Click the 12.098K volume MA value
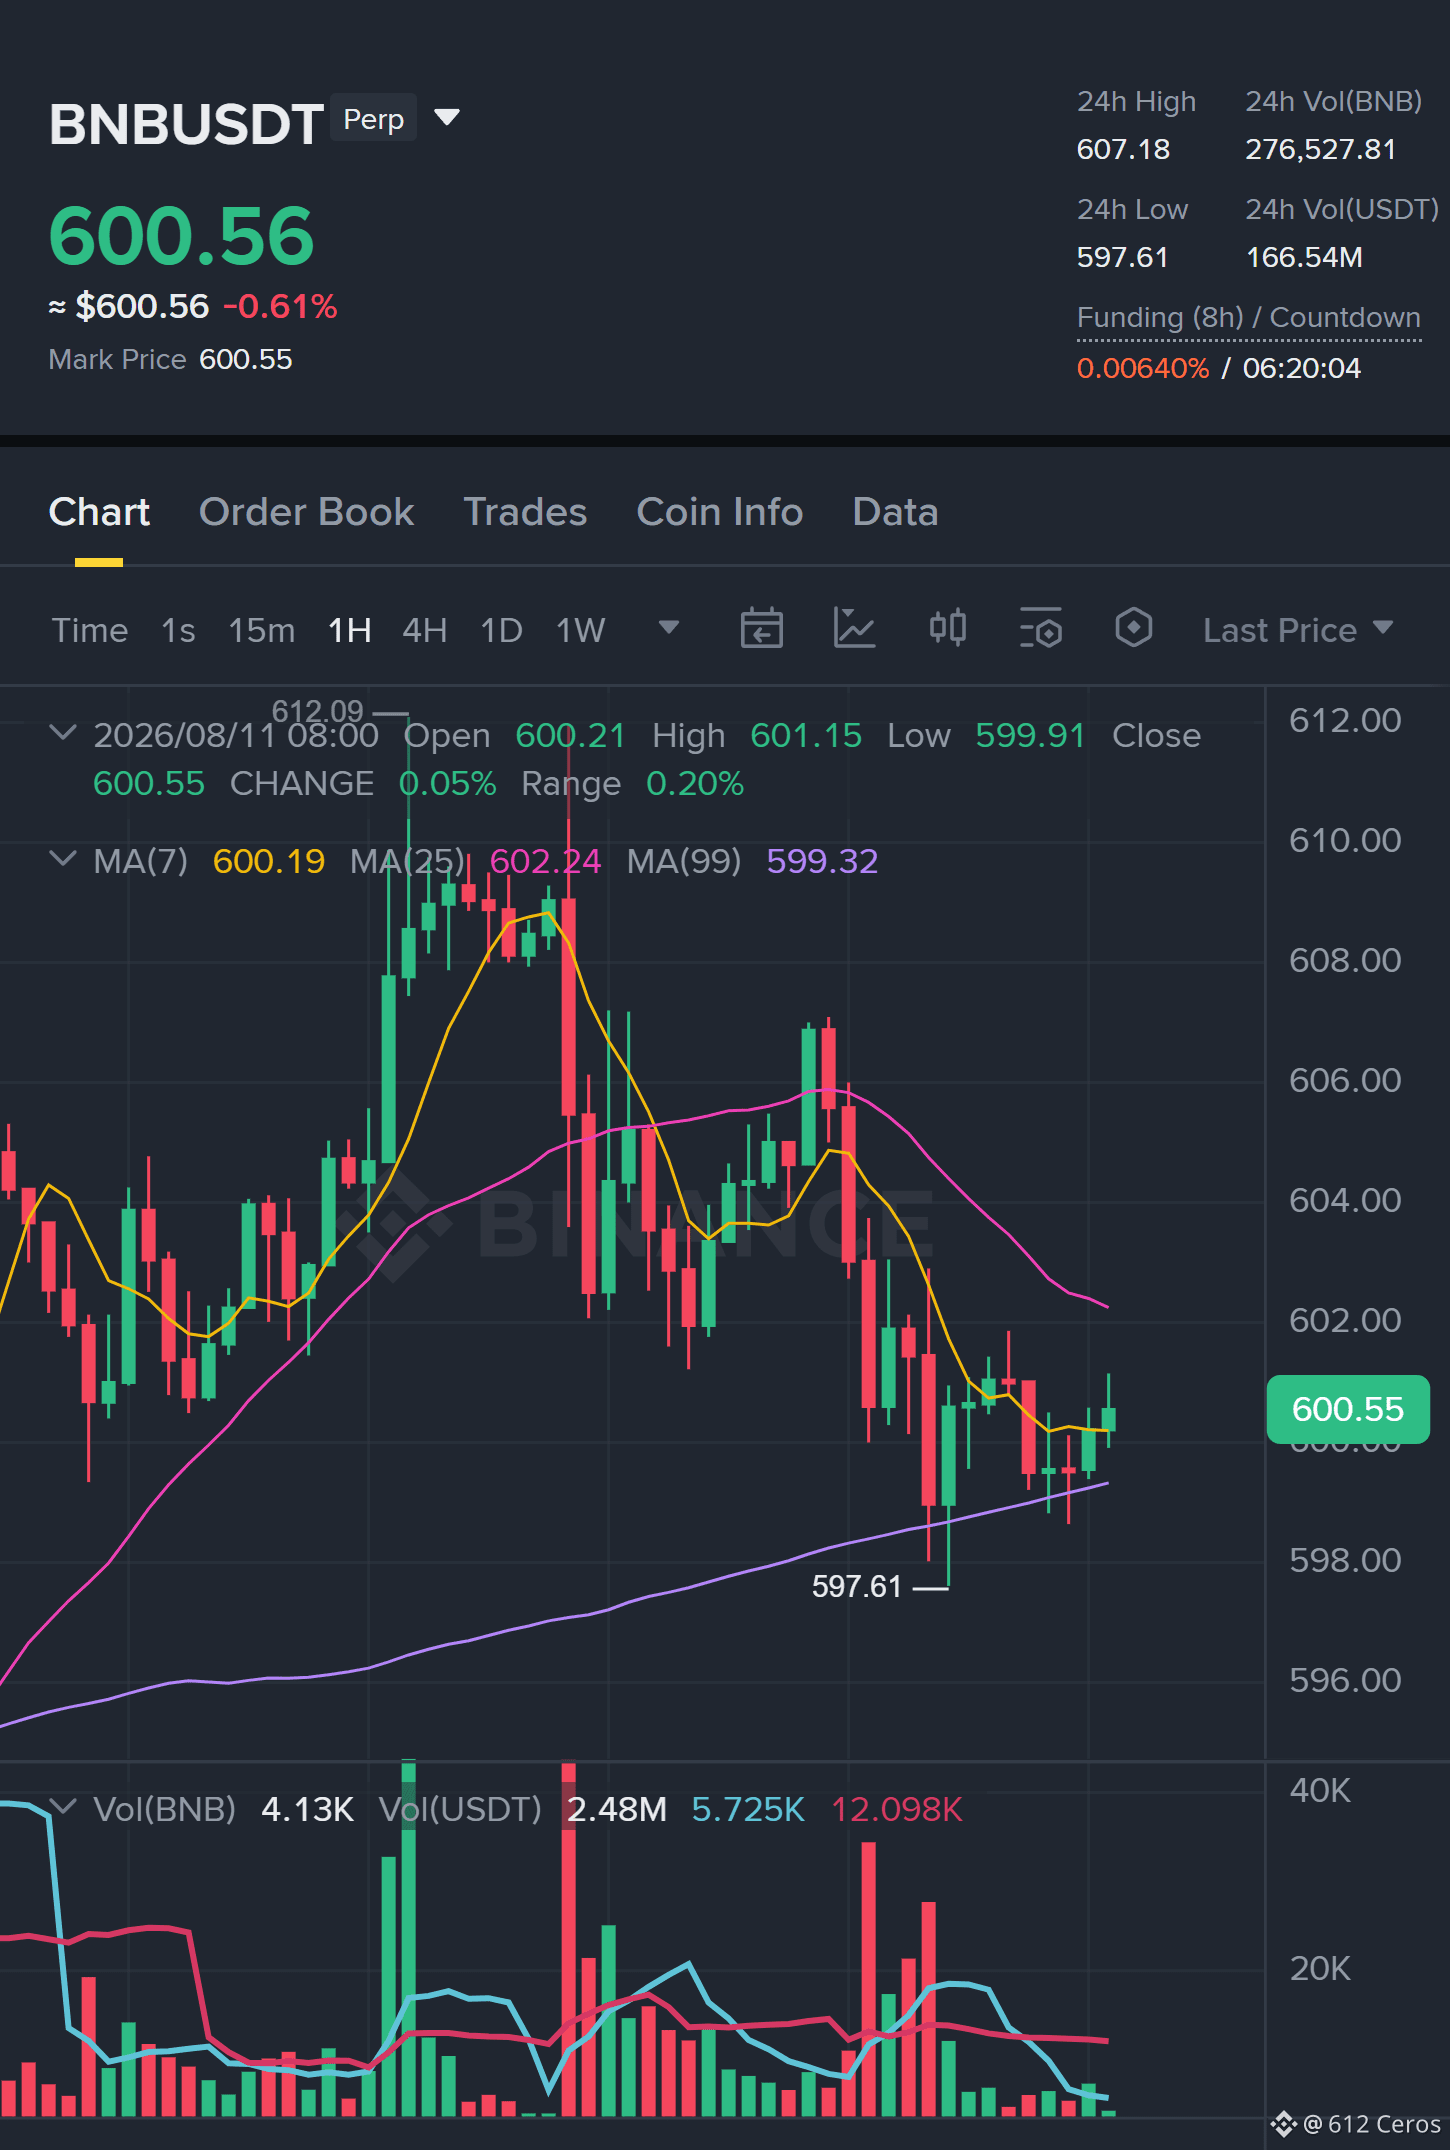The height and width of the screenshot is (2150, 1450). (x=897, y=1809)
